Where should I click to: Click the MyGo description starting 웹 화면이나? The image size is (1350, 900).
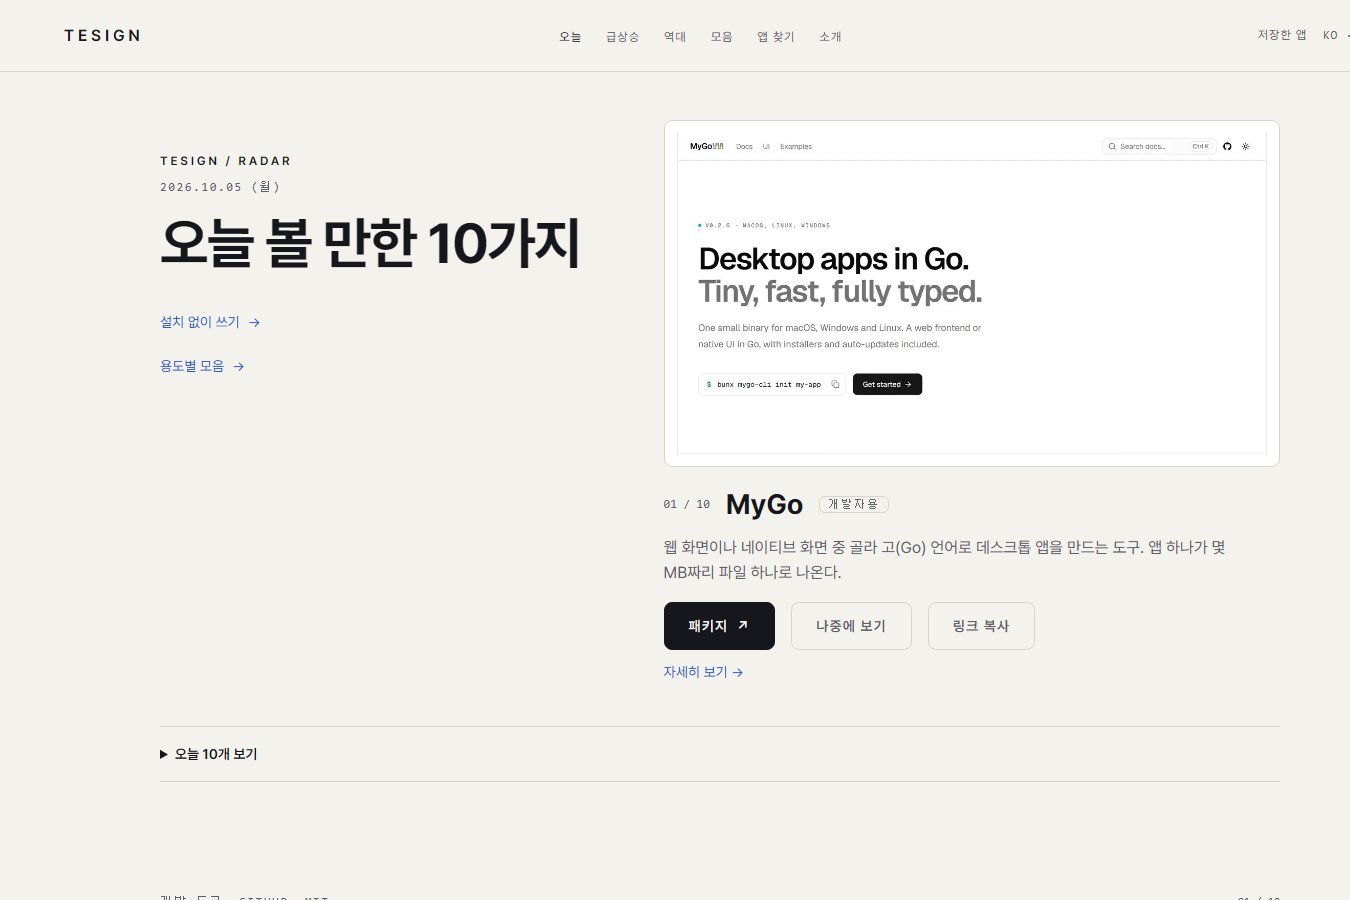(x=944, y=560)
